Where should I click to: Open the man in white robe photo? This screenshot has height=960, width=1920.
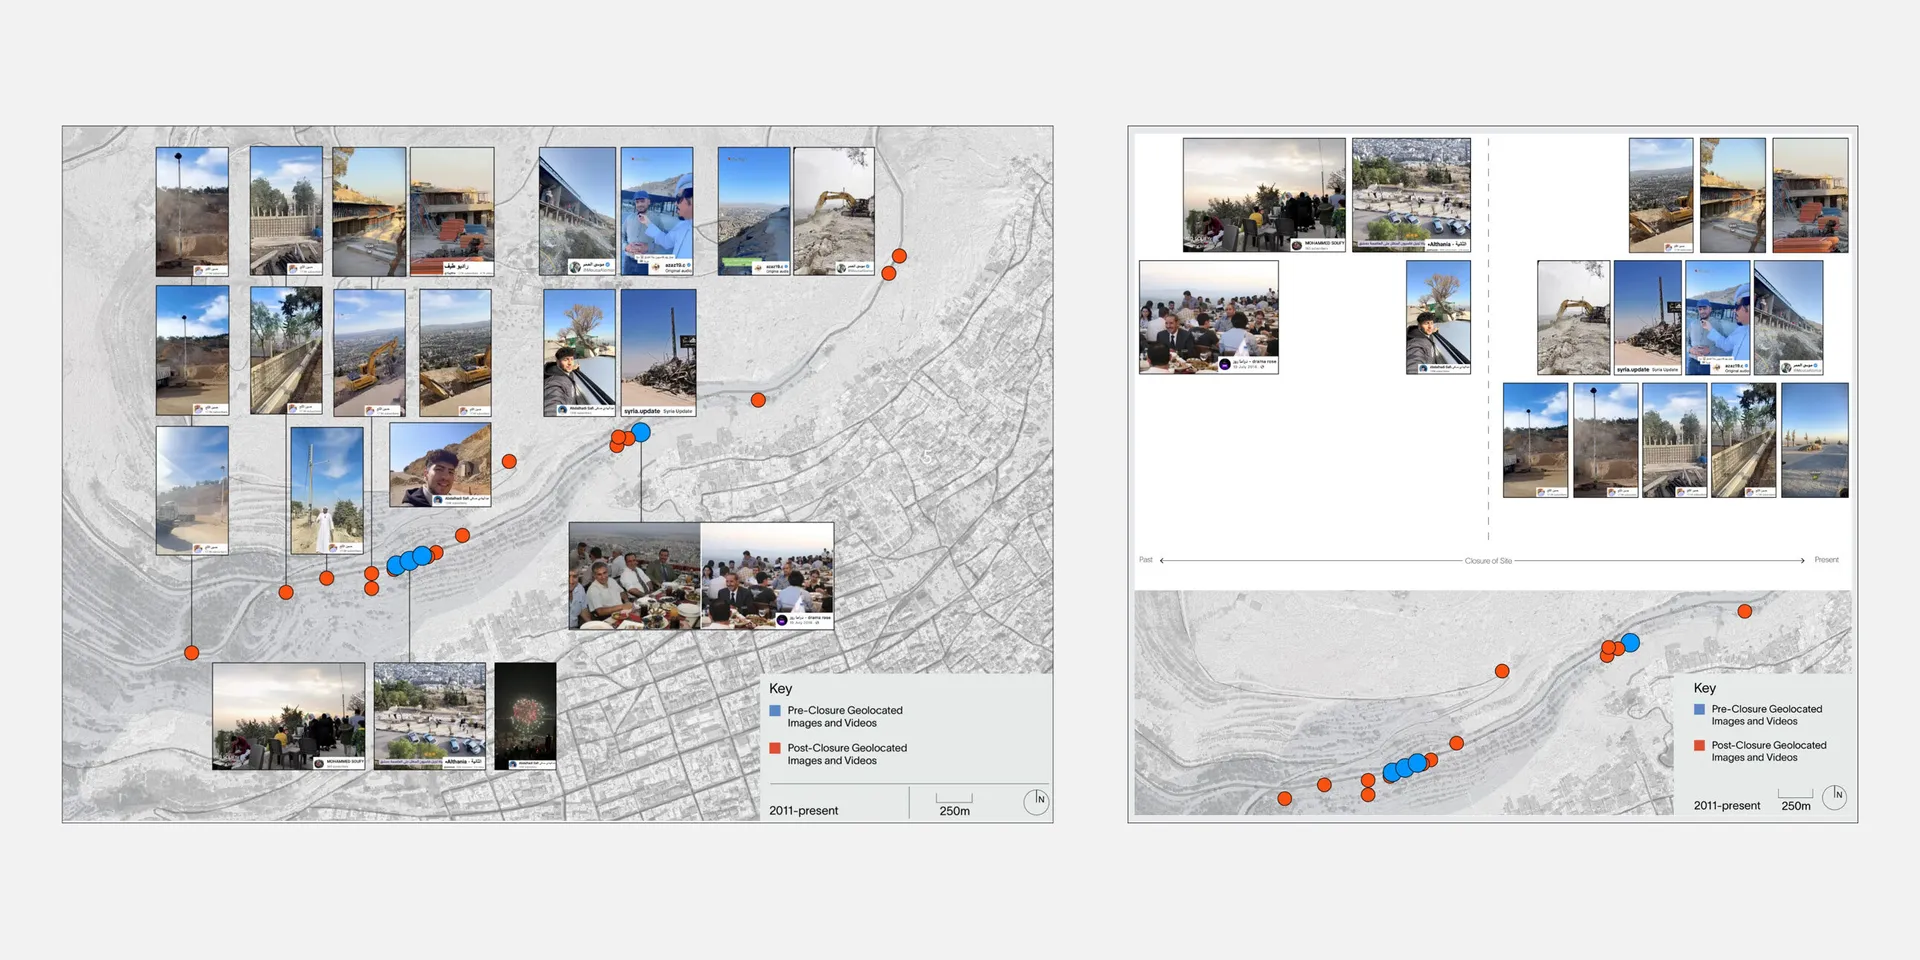[x=327, y=491]
